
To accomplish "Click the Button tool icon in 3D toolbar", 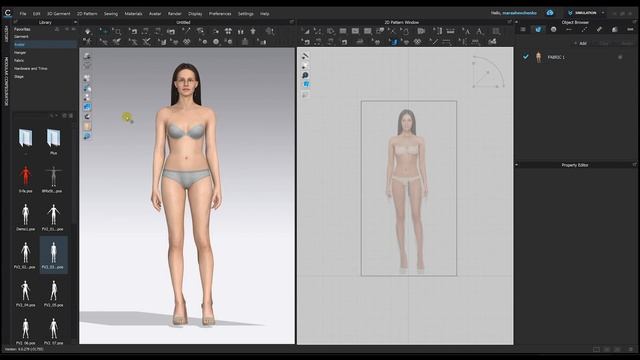I will (x=216, y=42).
